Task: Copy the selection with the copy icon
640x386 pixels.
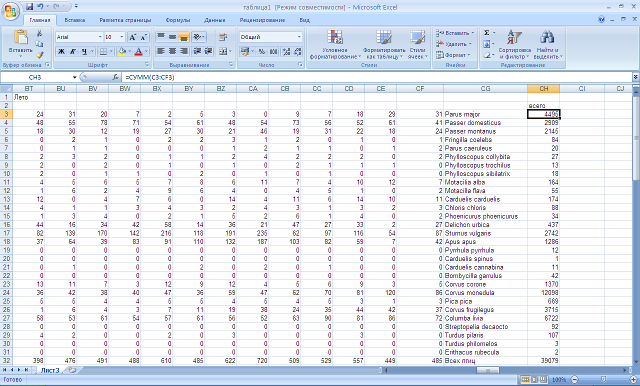Action: [x=40, y=44]
